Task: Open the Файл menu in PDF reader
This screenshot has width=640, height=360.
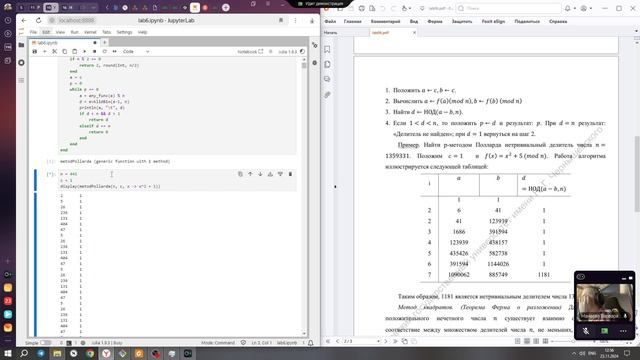Action: 330,21
